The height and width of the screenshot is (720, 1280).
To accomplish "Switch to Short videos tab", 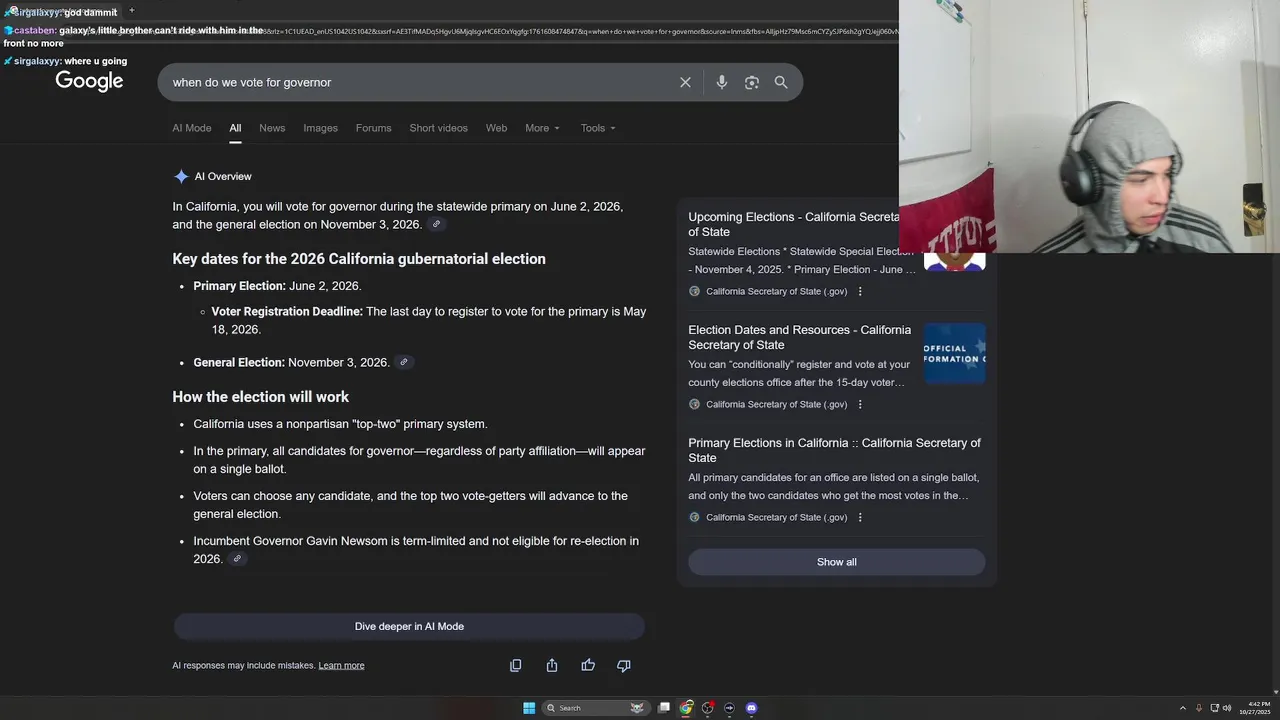I will point(438,128).
